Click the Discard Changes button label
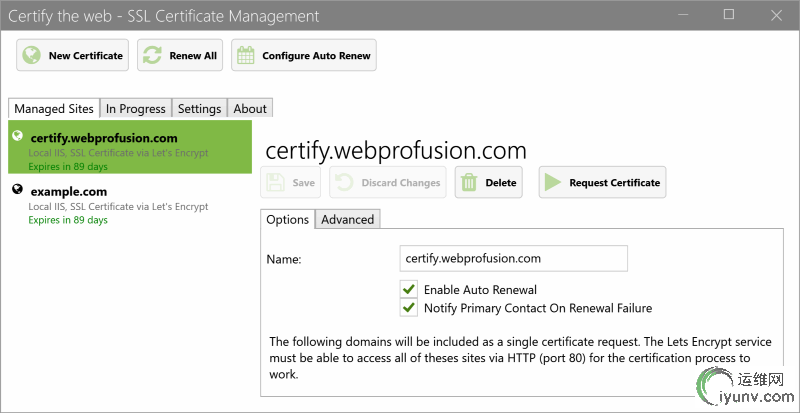Image resolution: width=800 pixels, height=413 pixels. pos(401,183)
